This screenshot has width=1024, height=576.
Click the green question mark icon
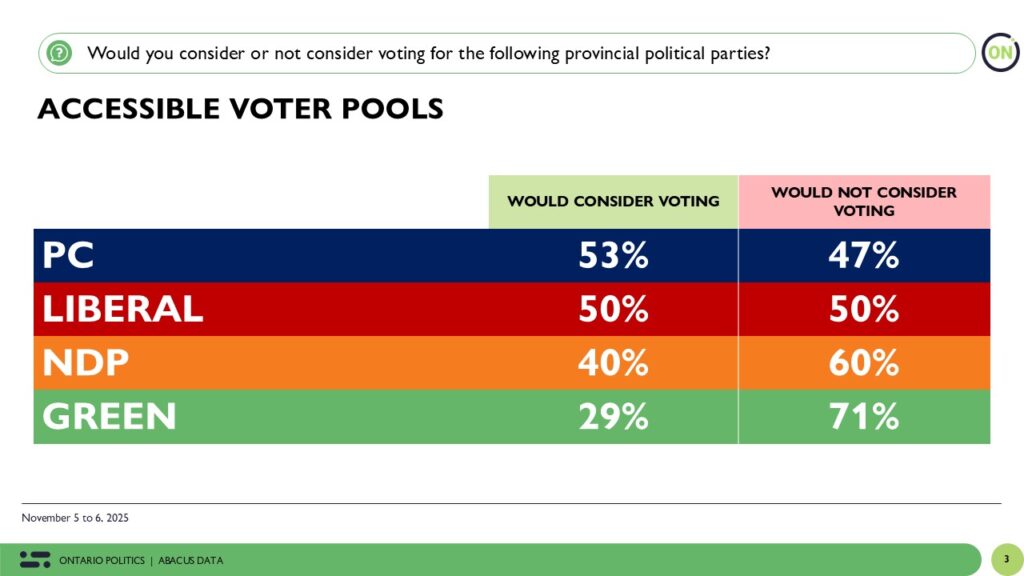point(60,53)
